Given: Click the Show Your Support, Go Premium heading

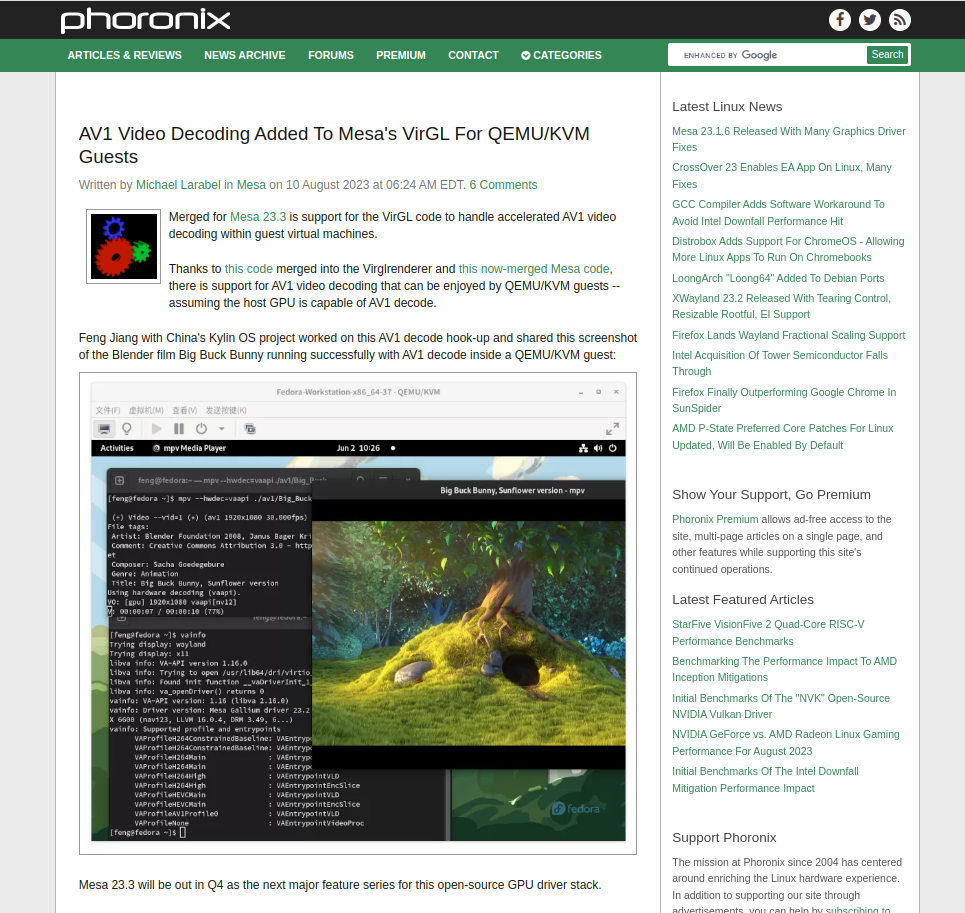Looking at the screenshot, I should point(771,495).
